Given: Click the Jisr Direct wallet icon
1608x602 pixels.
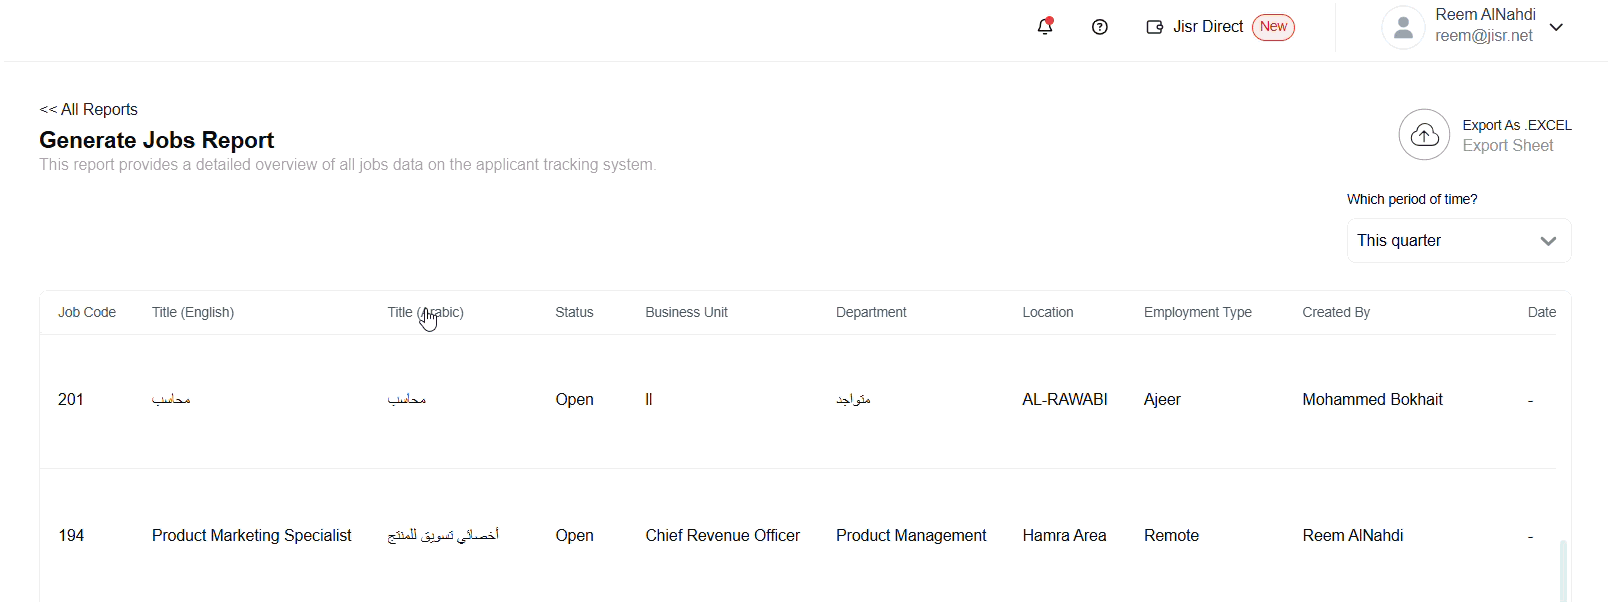Looking at the screenshot, I should click(x=1154, y=27).
